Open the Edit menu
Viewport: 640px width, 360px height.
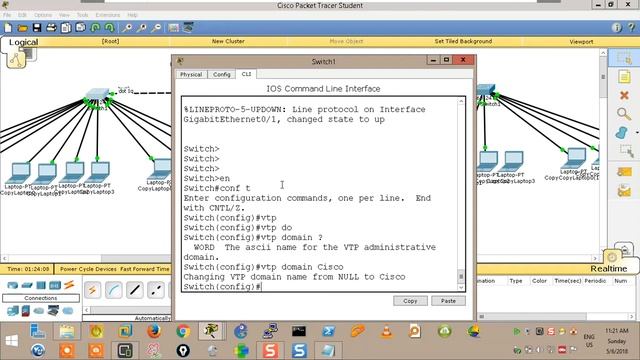click(22, 15)
